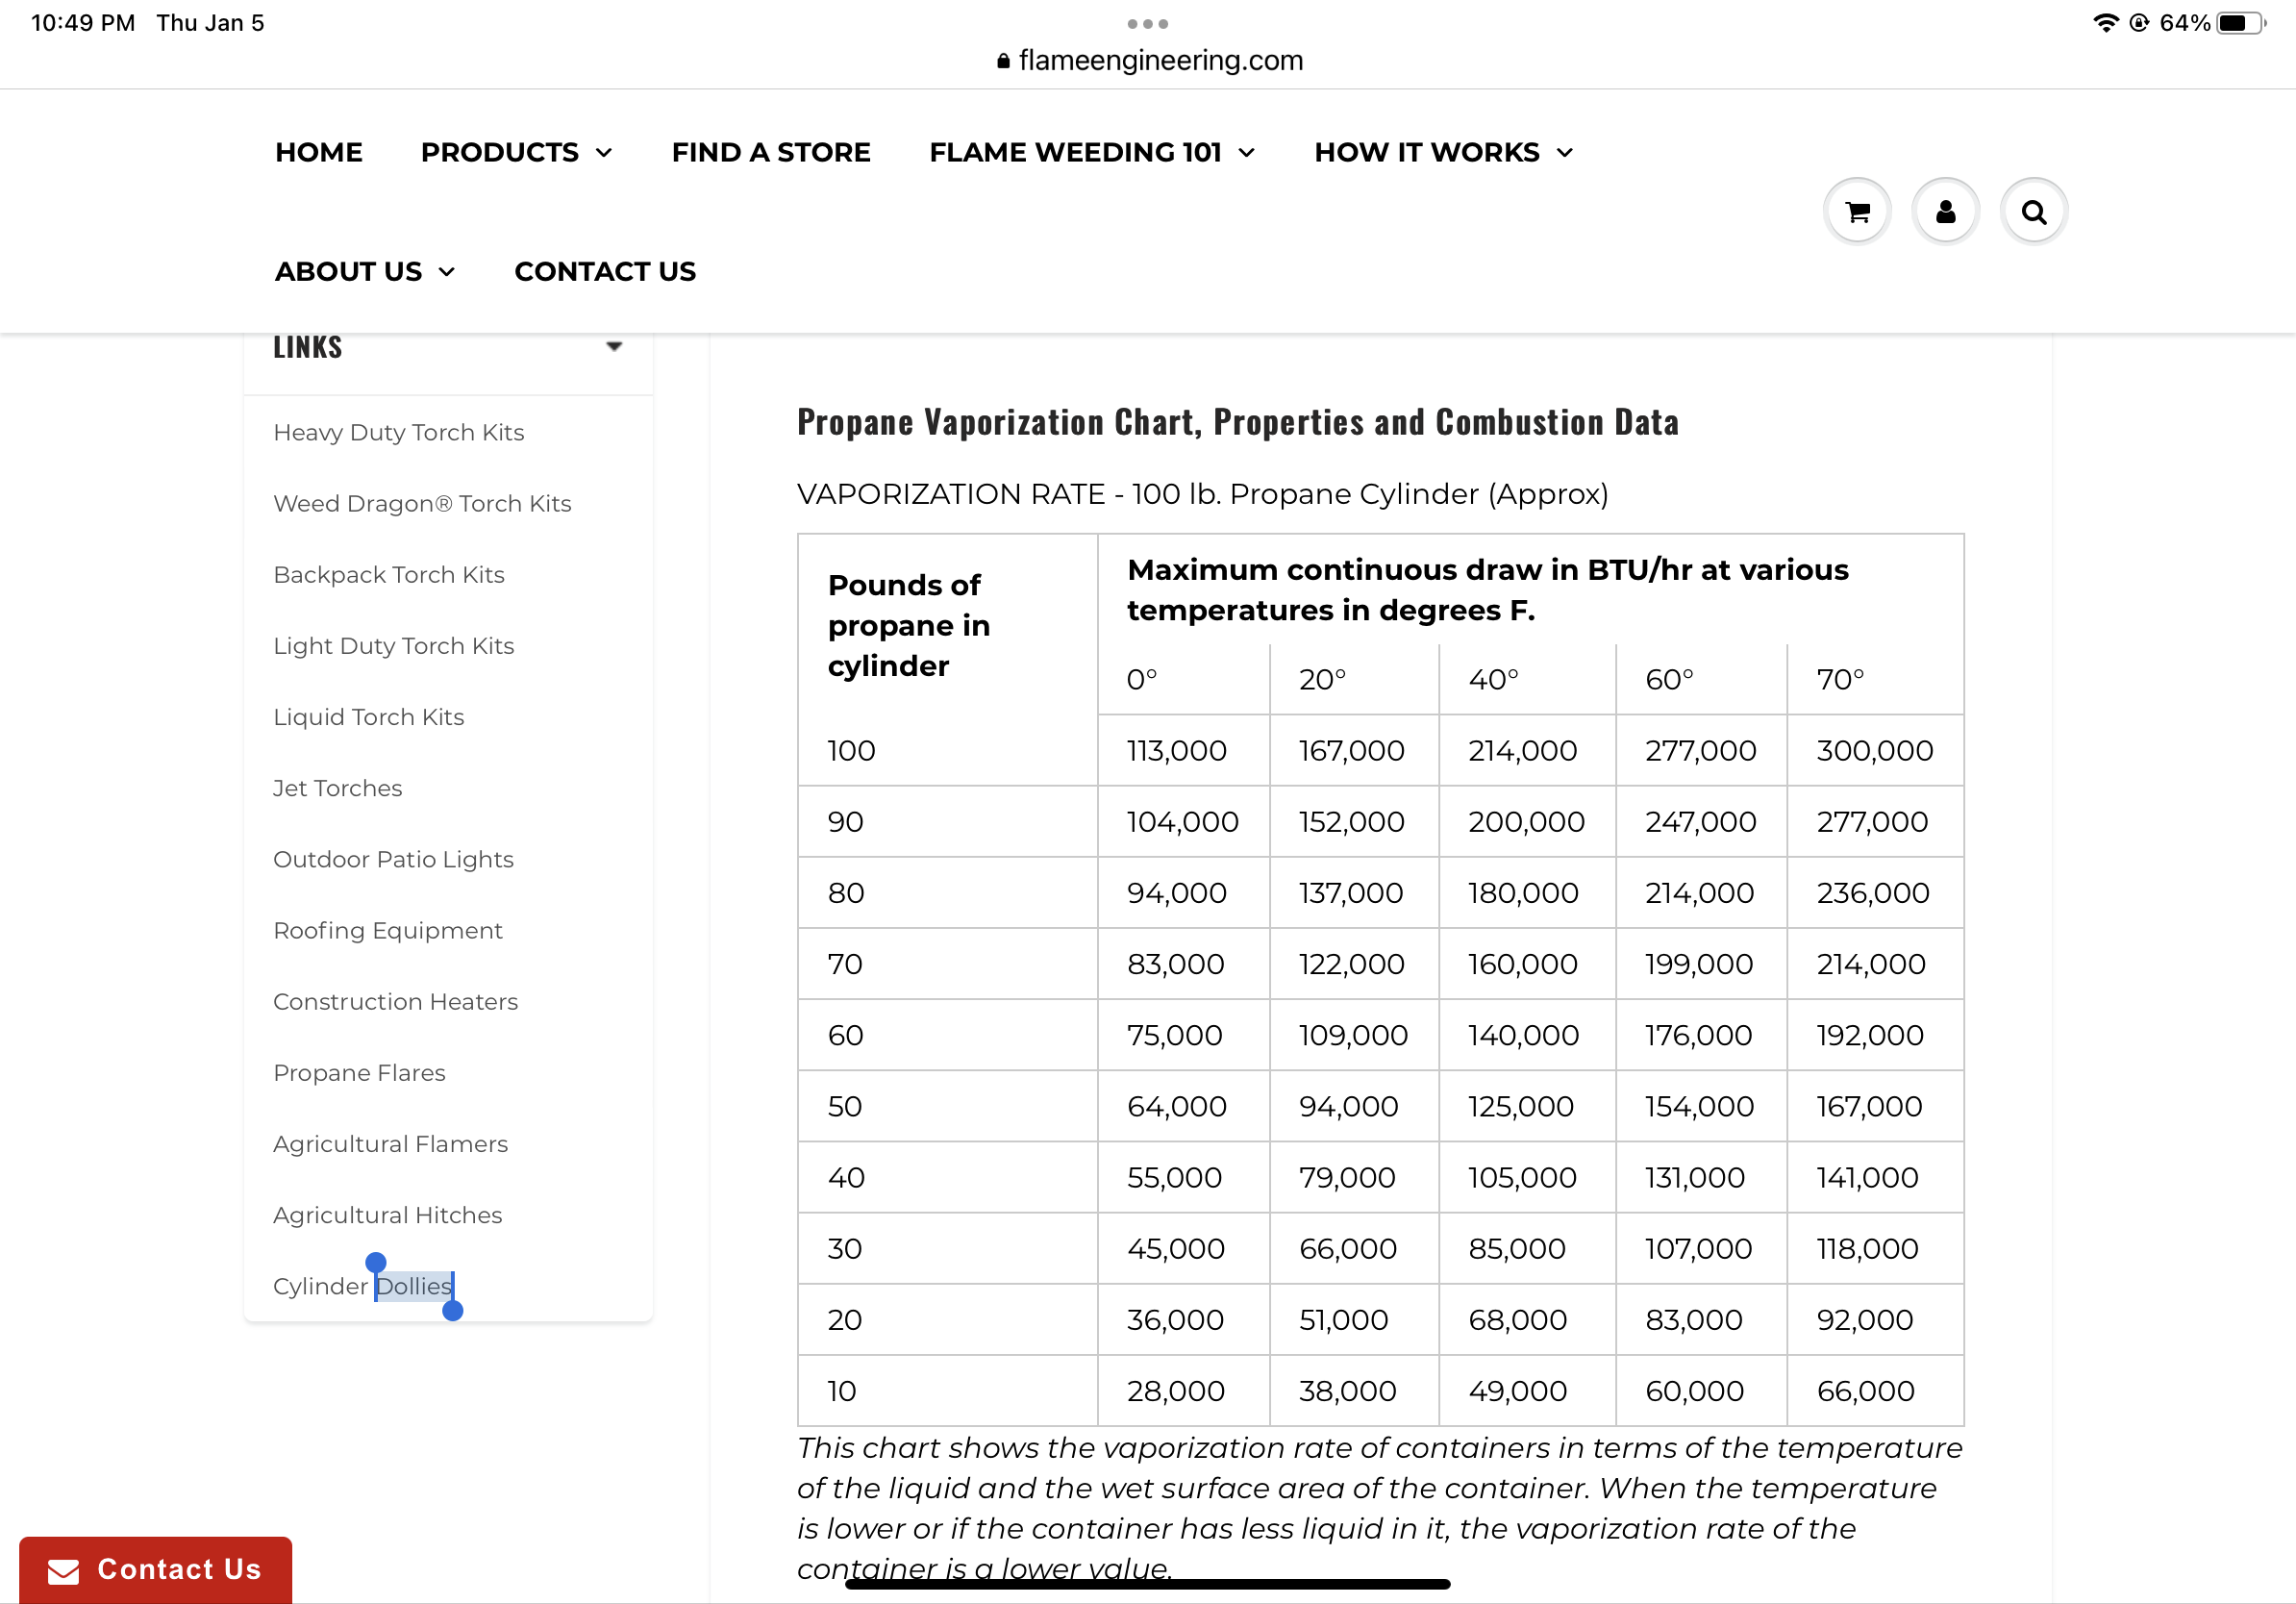Expand the Products menu chevron
The width and height of the screenshot is (2296, 1604).
[x=604, y=153]
